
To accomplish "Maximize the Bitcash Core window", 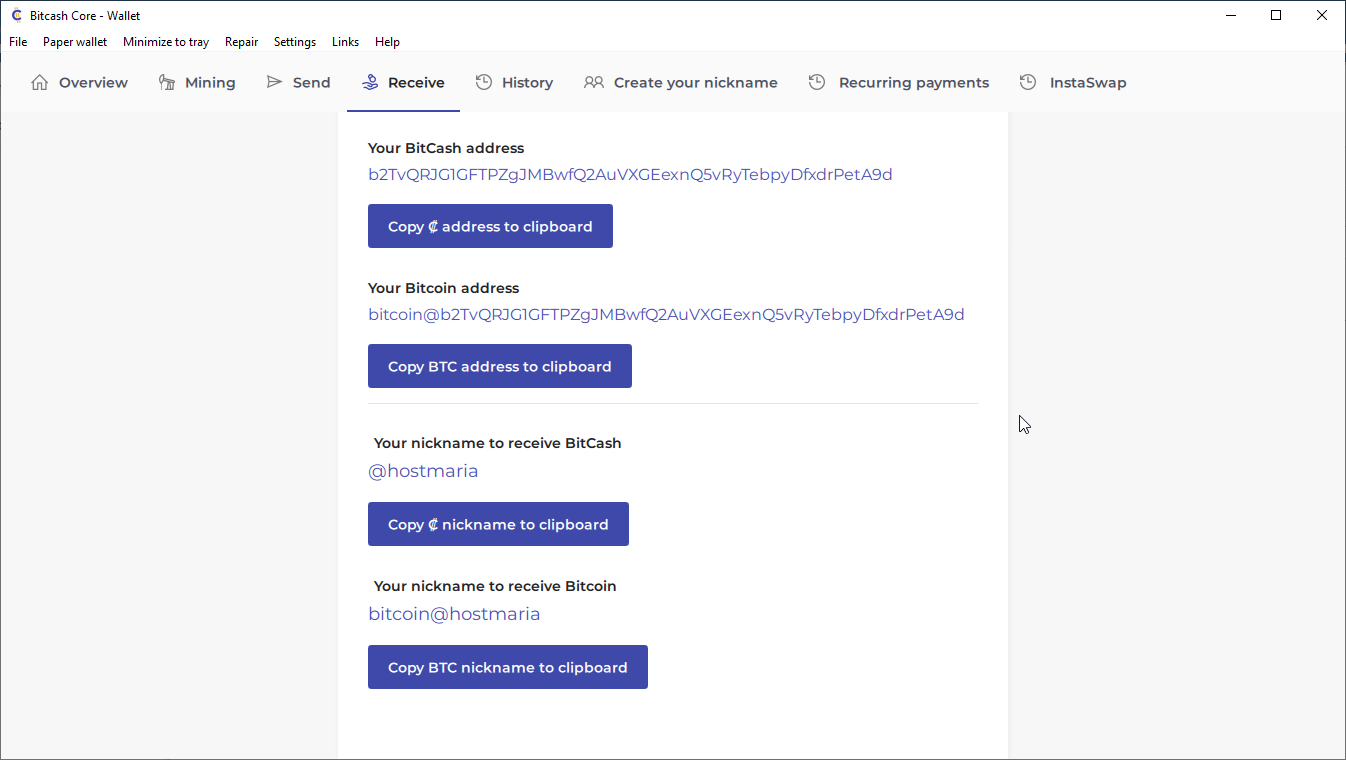I will point(1276,15).
